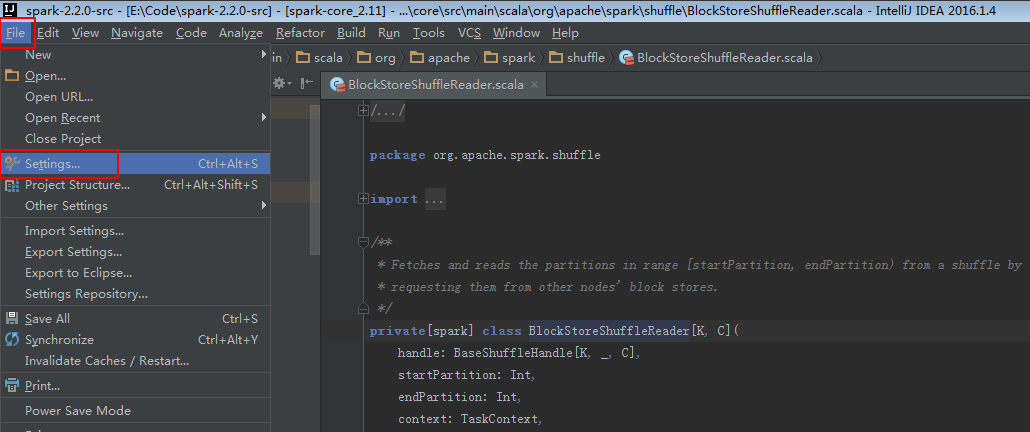
Task: Open the Help menu
Action: 566,33
